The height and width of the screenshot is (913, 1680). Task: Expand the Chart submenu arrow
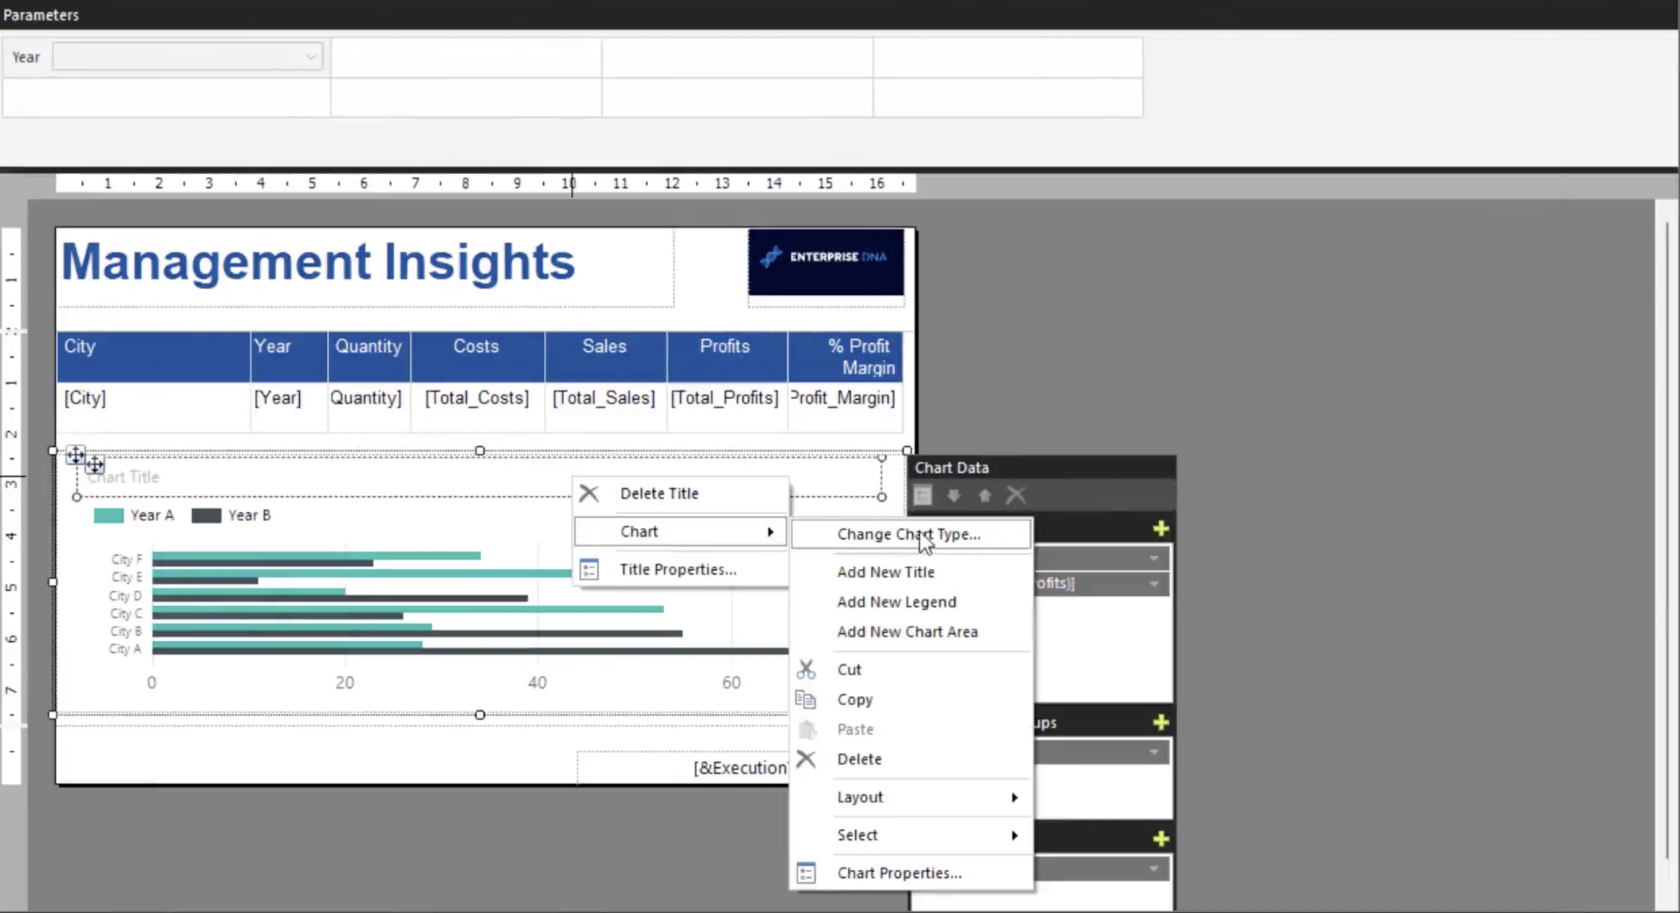click(x=770, y=532)
